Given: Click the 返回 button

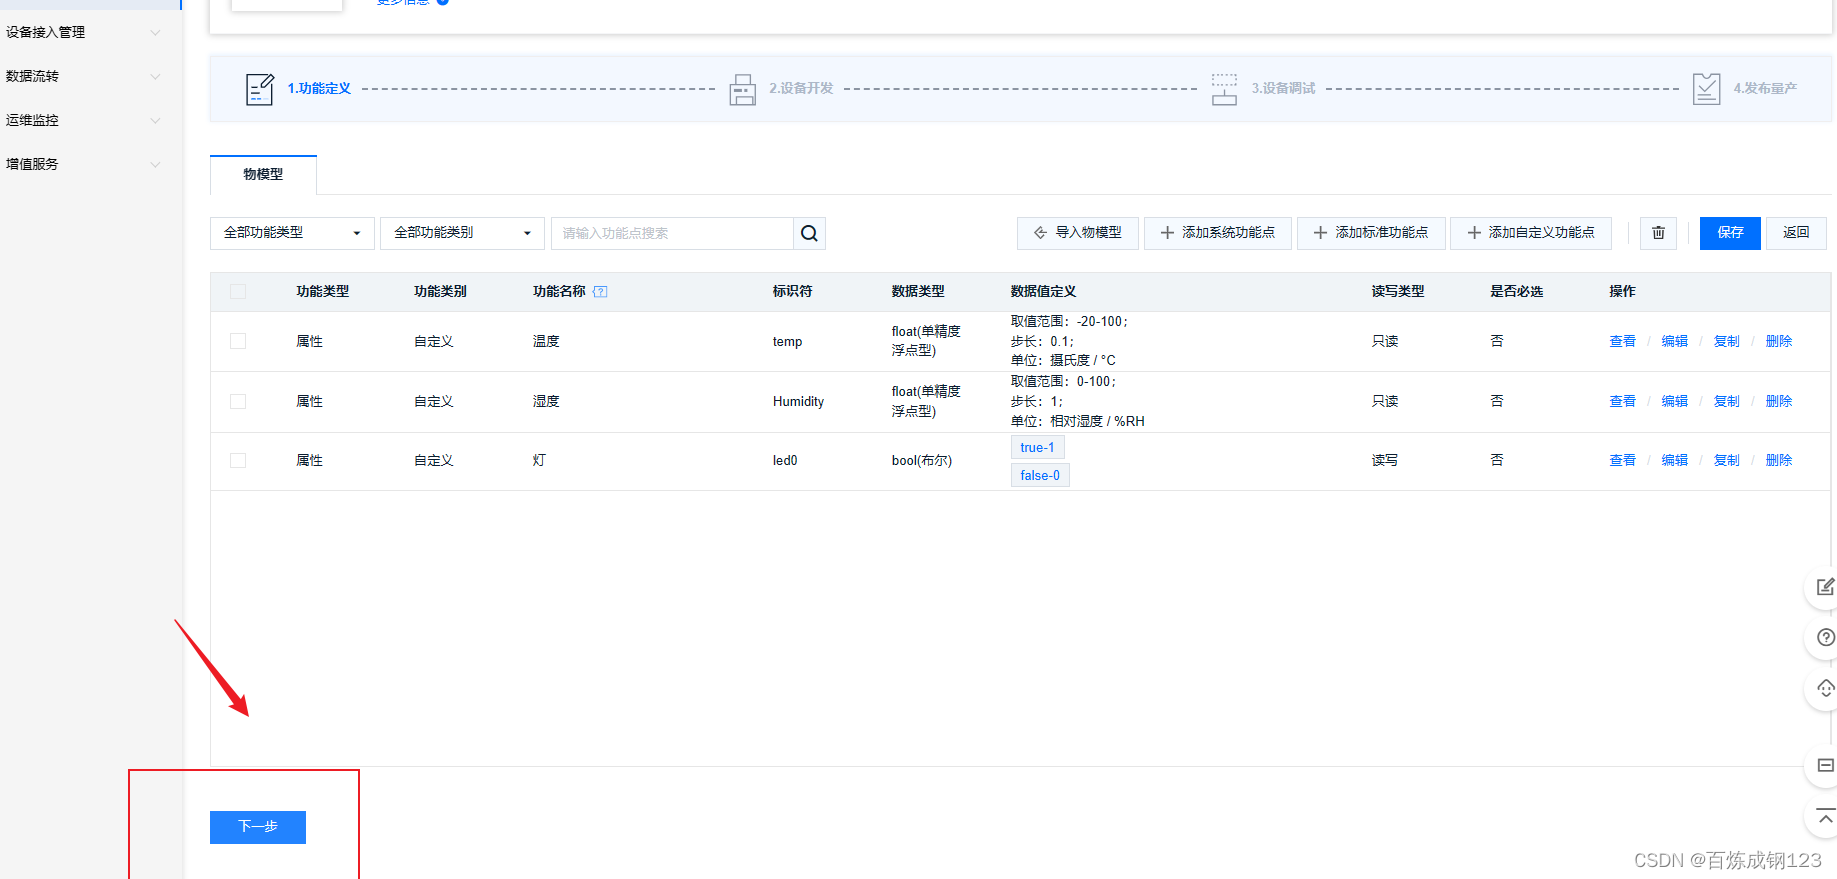Looking at the screenshot, I should [x=1796, y=233].
